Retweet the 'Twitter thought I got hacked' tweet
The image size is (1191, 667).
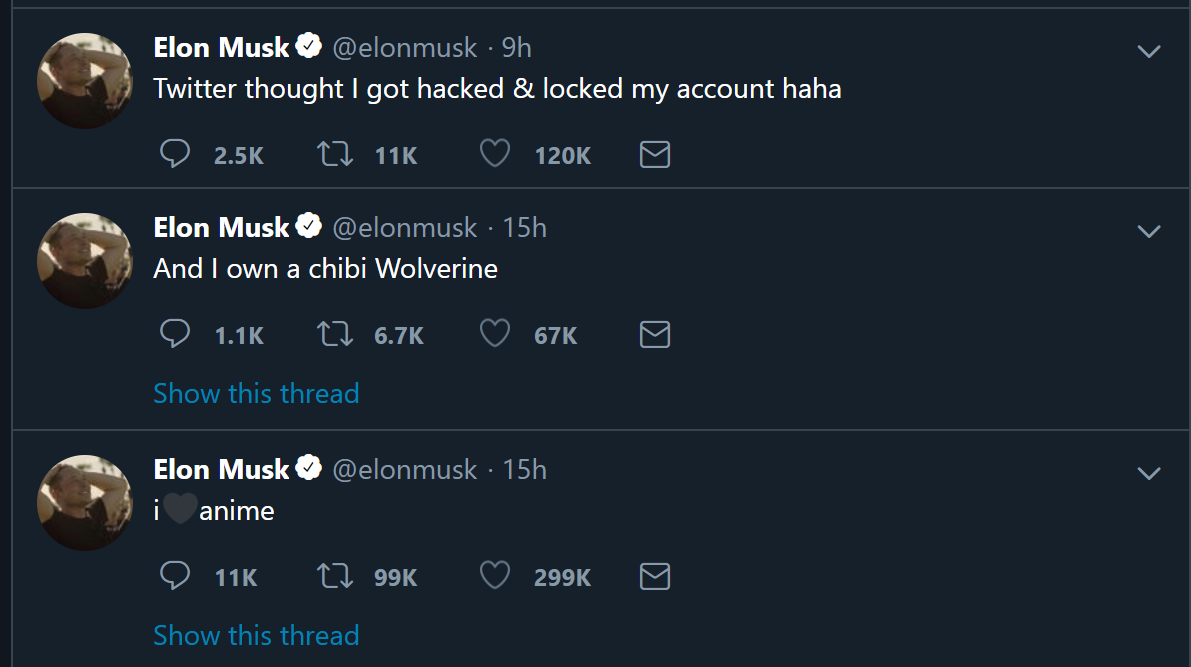[x=334, y=154]
